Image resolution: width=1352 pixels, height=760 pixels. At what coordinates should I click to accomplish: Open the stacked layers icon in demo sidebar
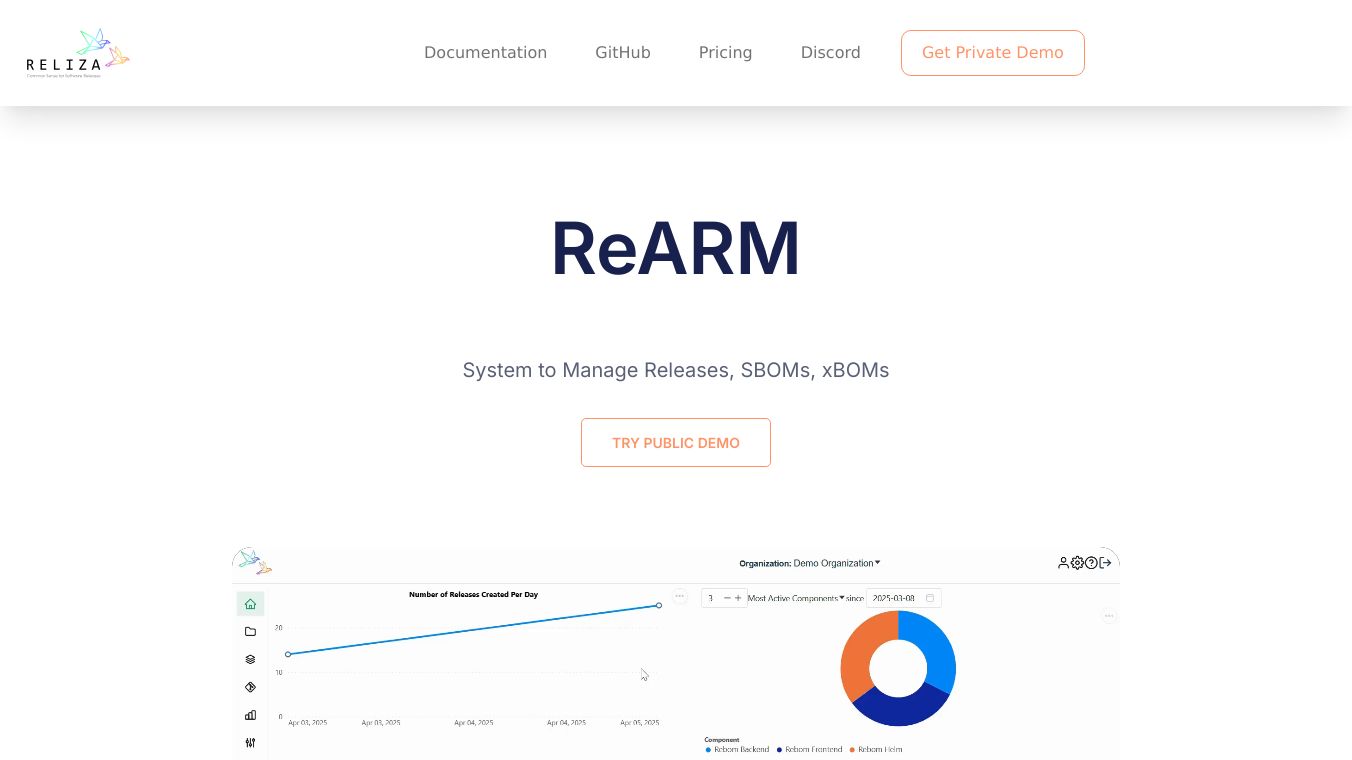point(250,660)
